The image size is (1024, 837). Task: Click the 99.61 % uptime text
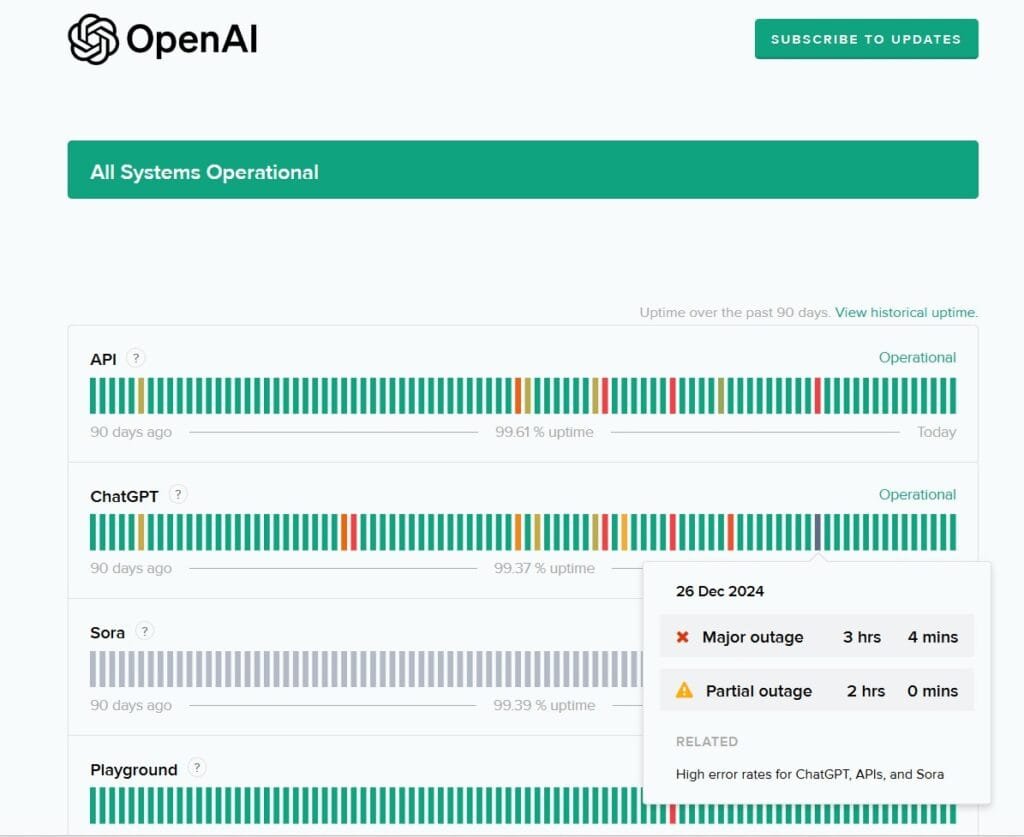pos(544,432)
